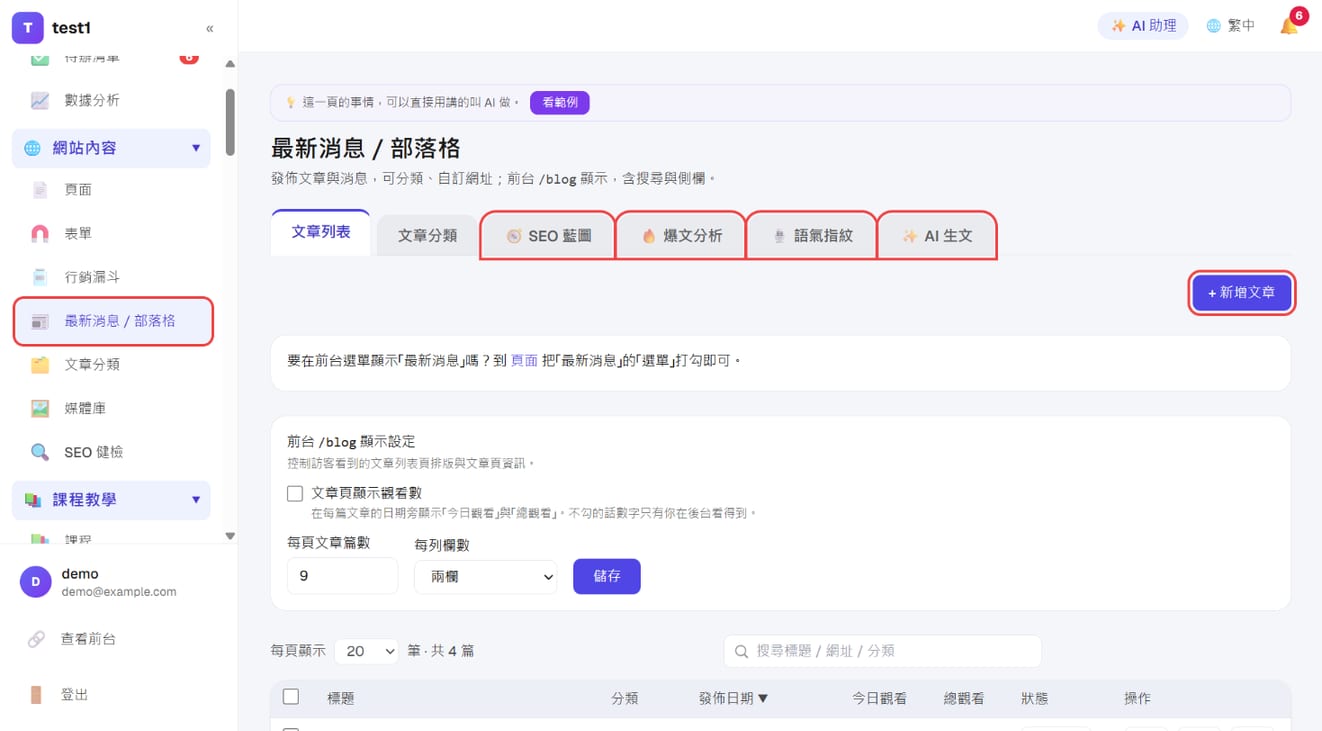Open the 每列欄數 dropdown

pos(485,577)
